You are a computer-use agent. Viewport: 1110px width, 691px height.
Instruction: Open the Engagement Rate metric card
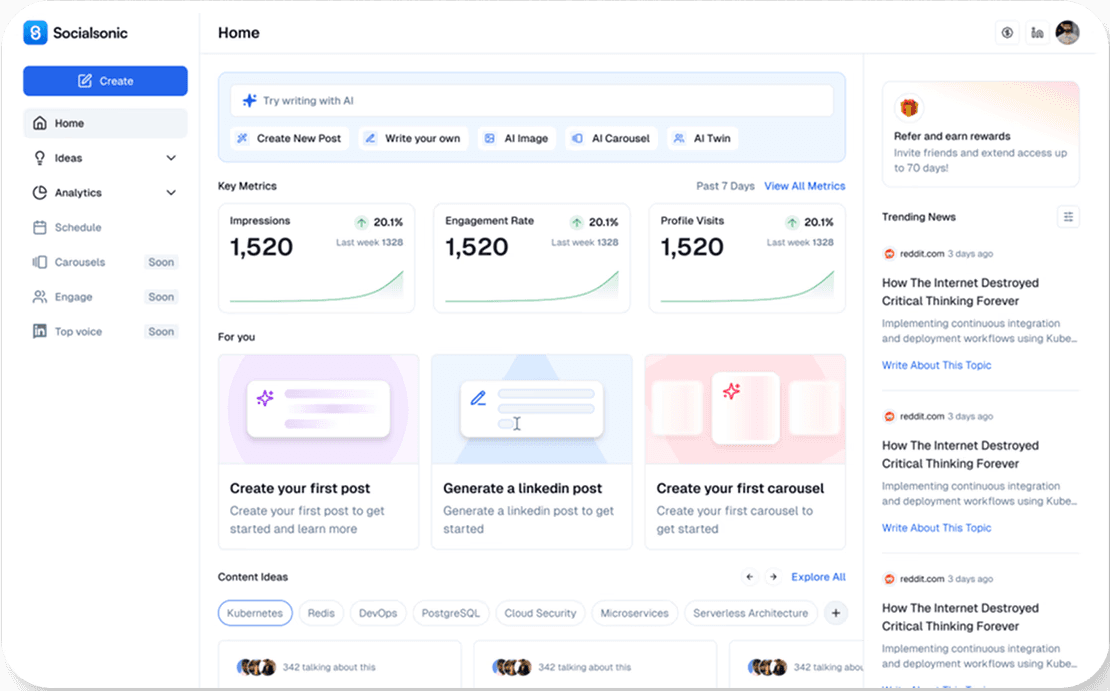[532, 258]
